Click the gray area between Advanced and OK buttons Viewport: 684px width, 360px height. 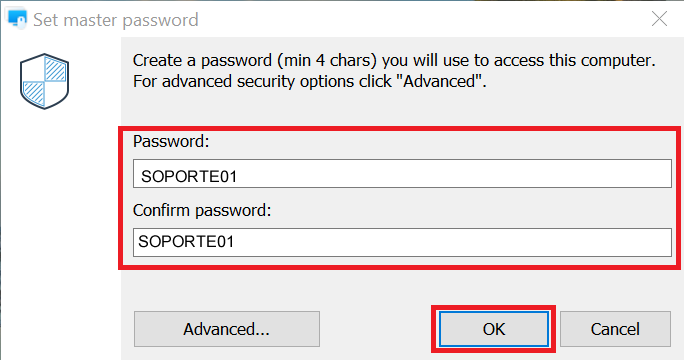pos(375,329)
